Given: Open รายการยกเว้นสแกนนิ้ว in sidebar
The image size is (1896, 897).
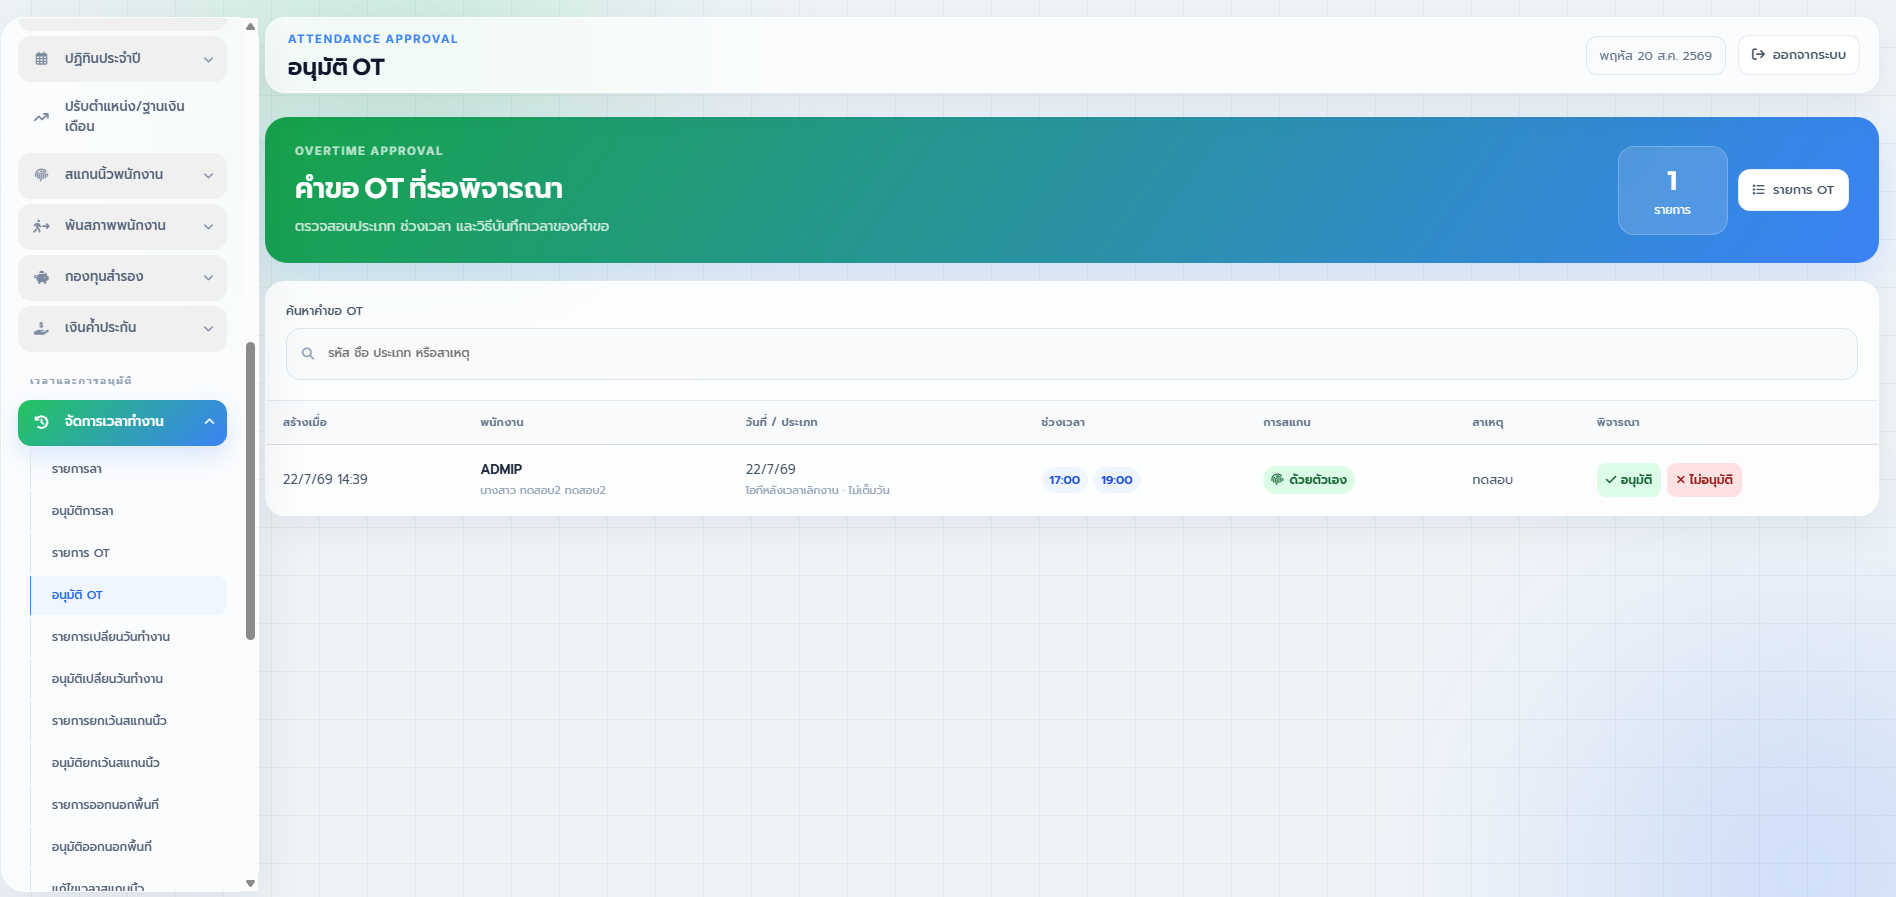Looking at the screenshot, I should point(128,721).
